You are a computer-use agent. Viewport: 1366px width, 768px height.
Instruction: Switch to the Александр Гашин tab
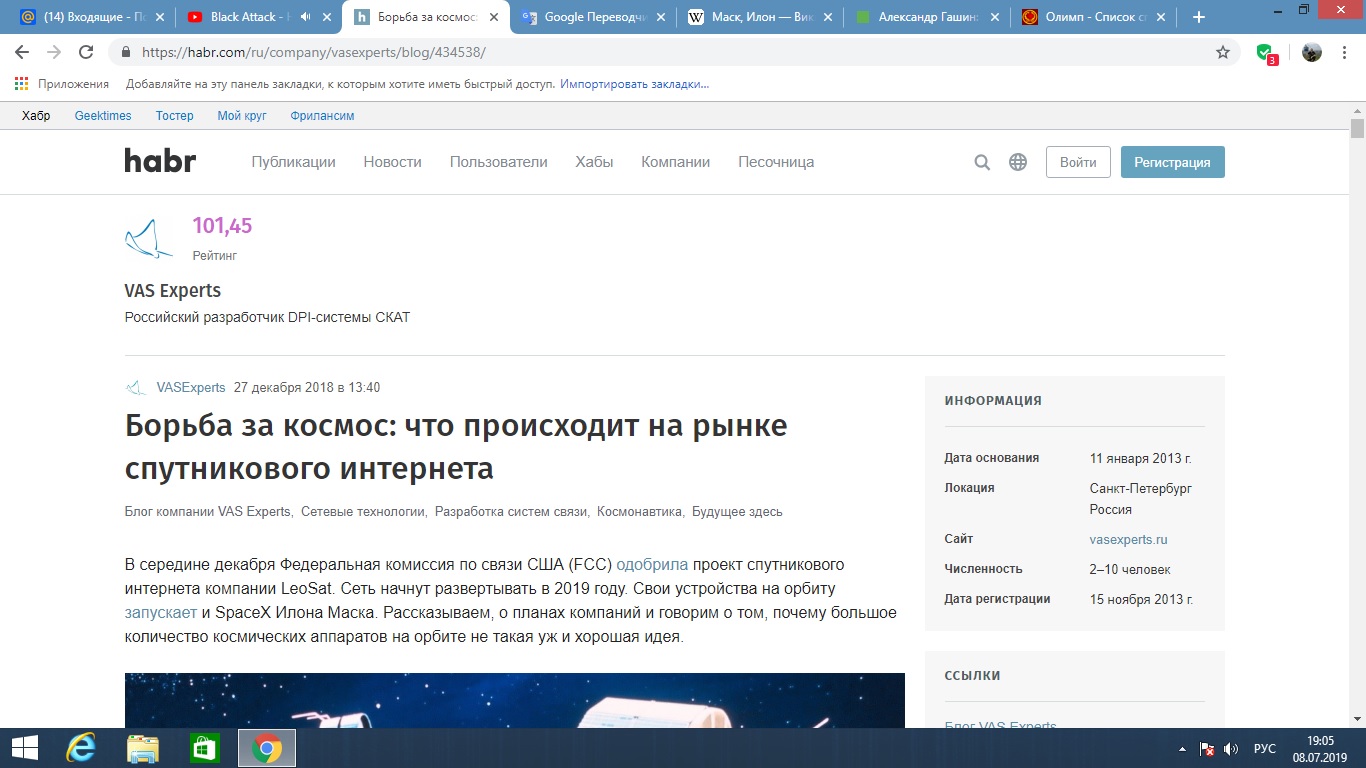(925, 17)
